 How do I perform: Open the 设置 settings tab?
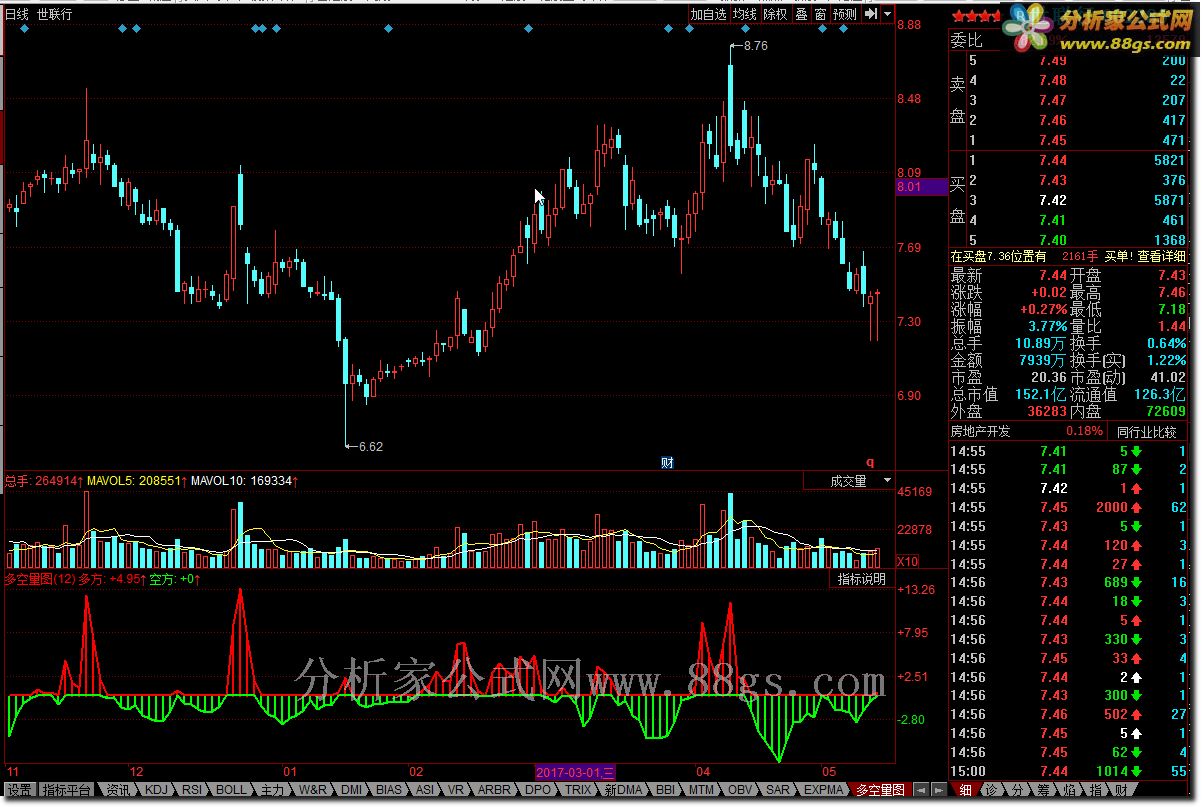[x=20, y=790]
